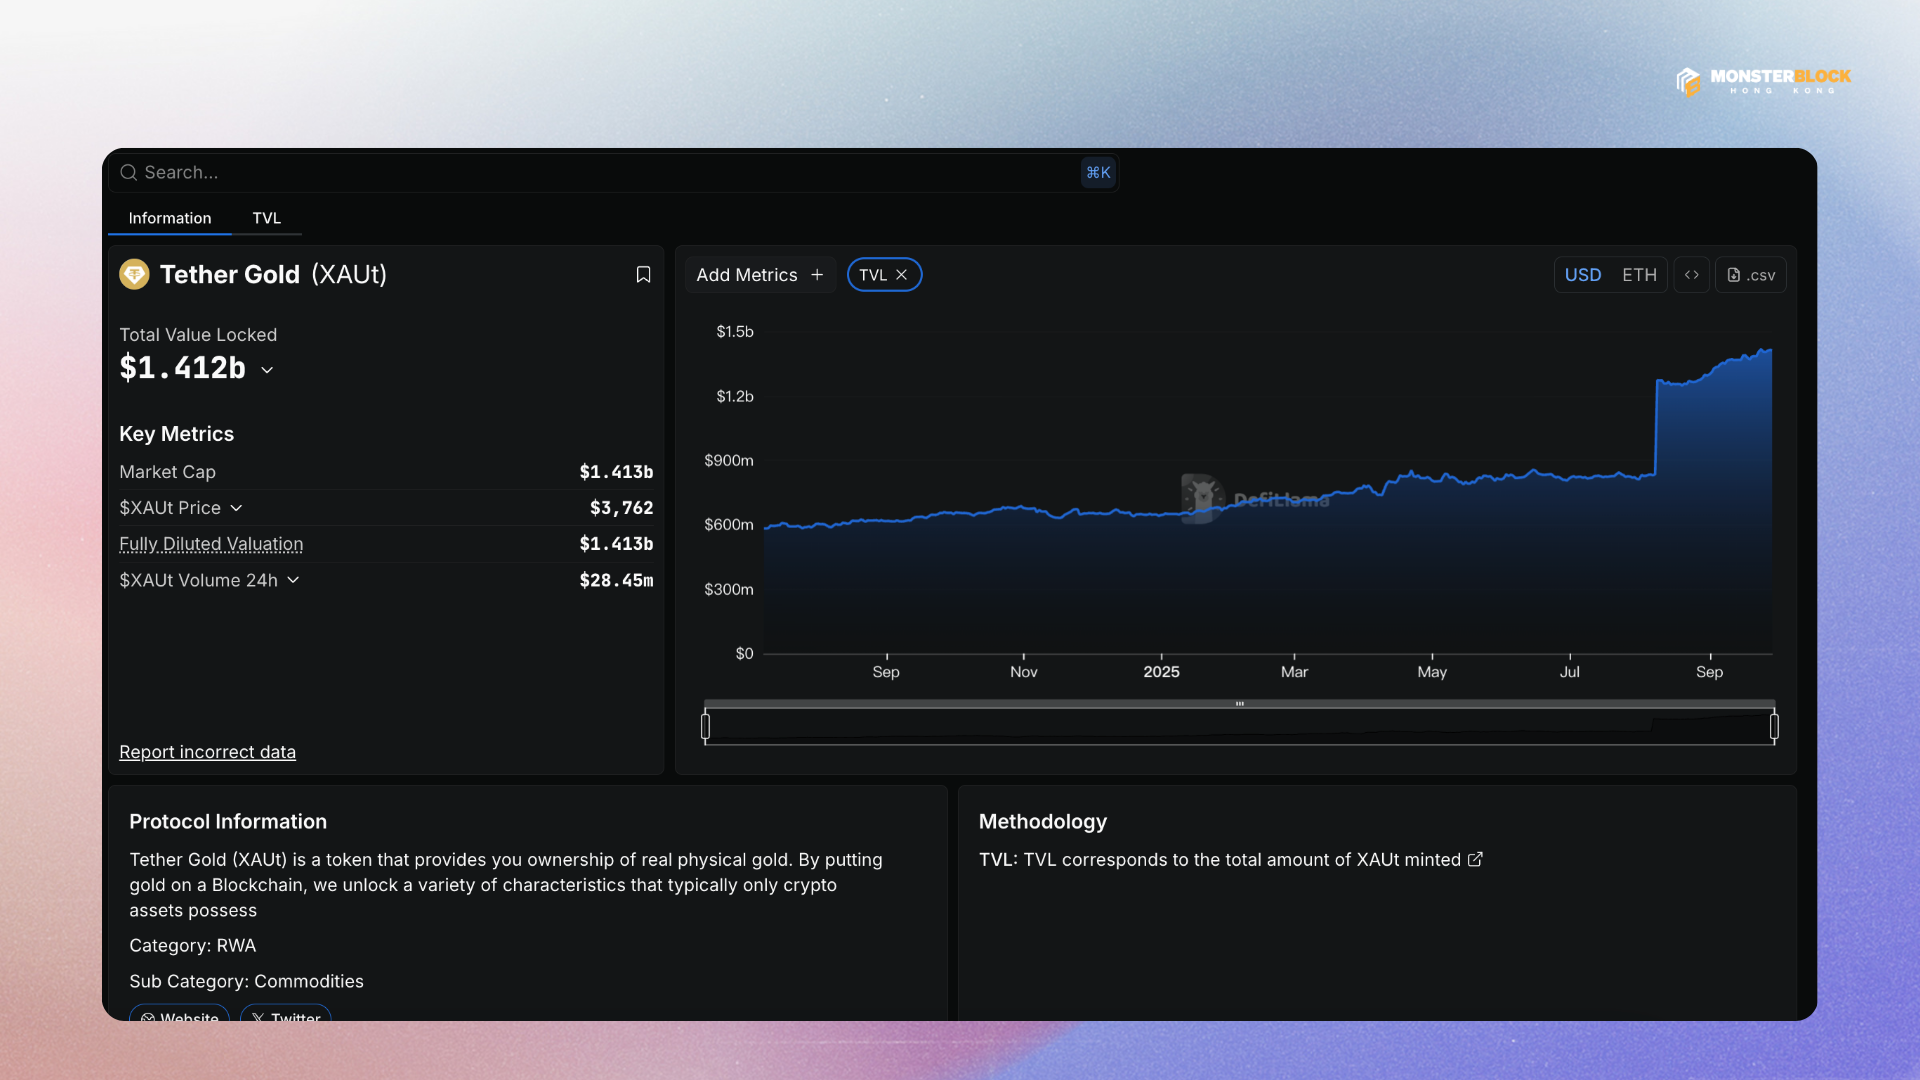Open the embed code icon button
The image size is (1920, 1080).
(x=1691, y=275)
